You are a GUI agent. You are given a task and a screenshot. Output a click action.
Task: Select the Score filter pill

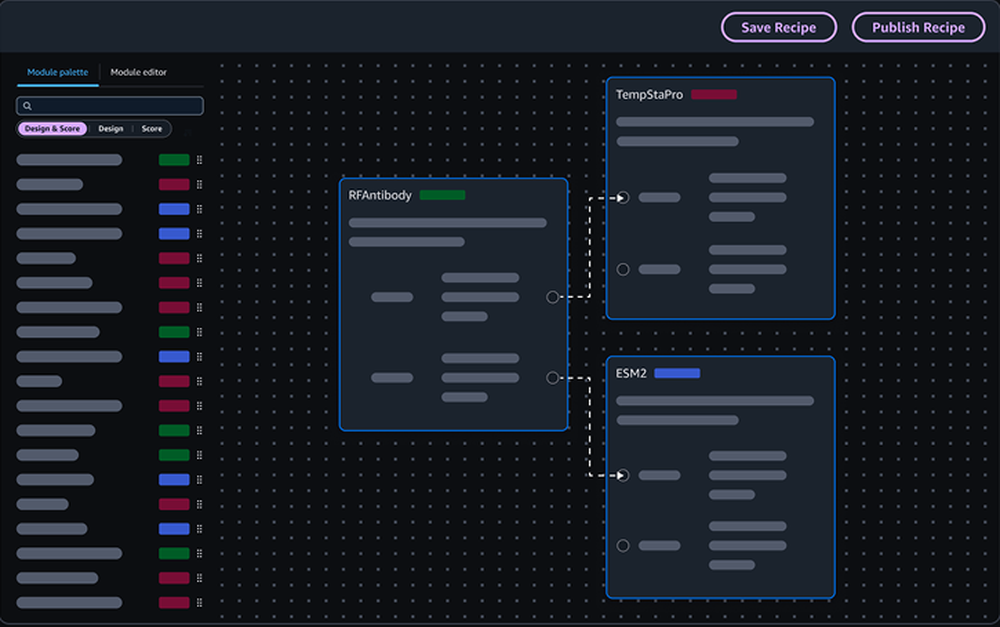pyautogui.click(x=152, y=129)
